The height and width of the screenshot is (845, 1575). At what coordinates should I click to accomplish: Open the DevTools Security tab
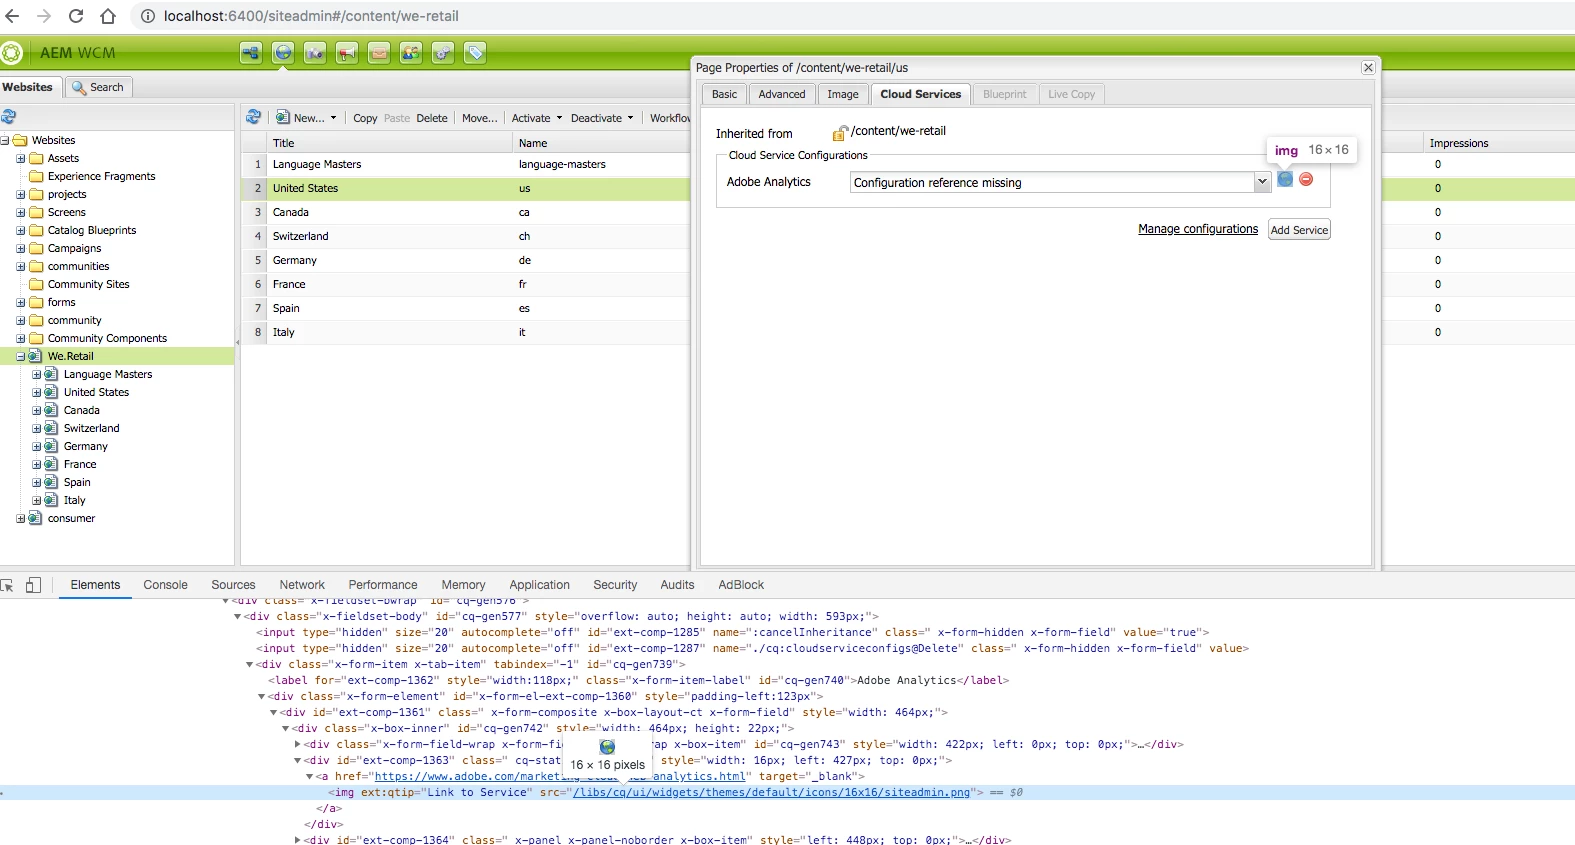[615, 585]
